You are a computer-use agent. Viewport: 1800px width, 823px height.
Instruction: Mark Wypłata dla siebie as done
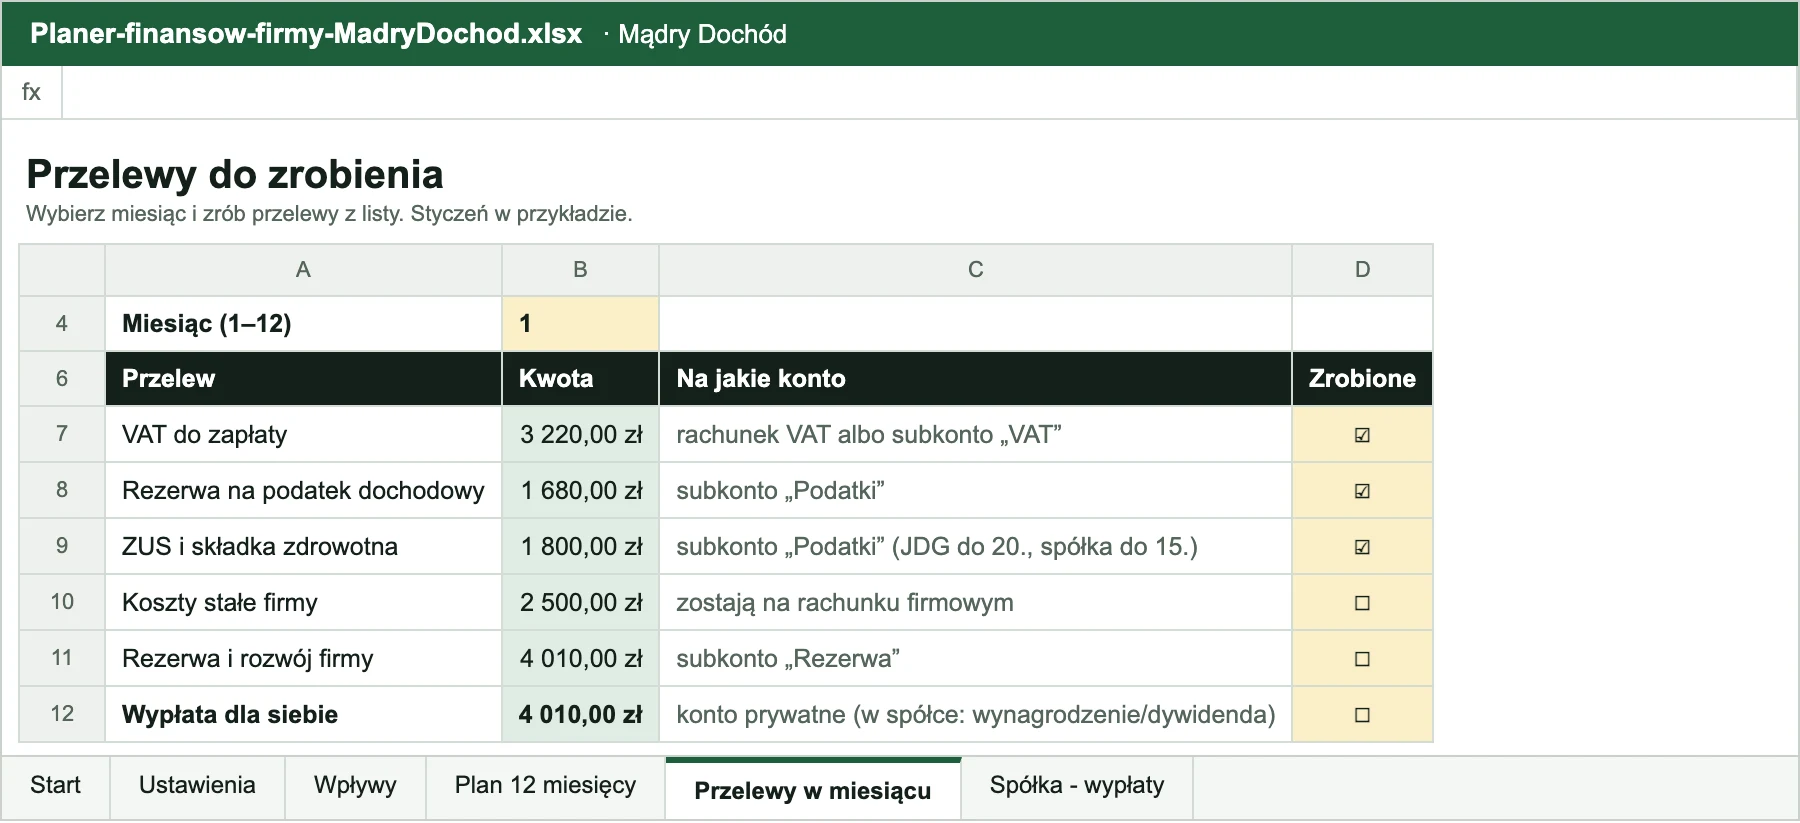pyautogui.click(x=1362, y=715)
